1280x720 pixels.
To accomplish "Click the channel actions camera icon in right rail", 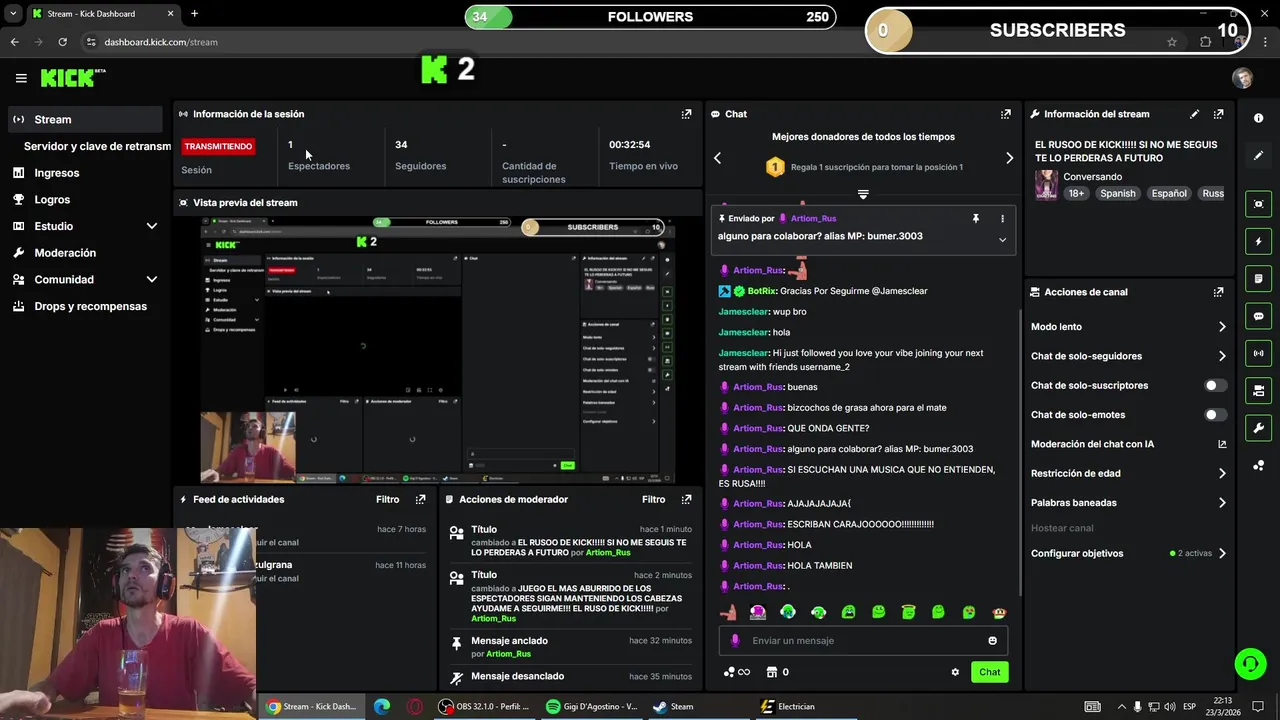I will pyautogui.click(x=1258, y=390).
